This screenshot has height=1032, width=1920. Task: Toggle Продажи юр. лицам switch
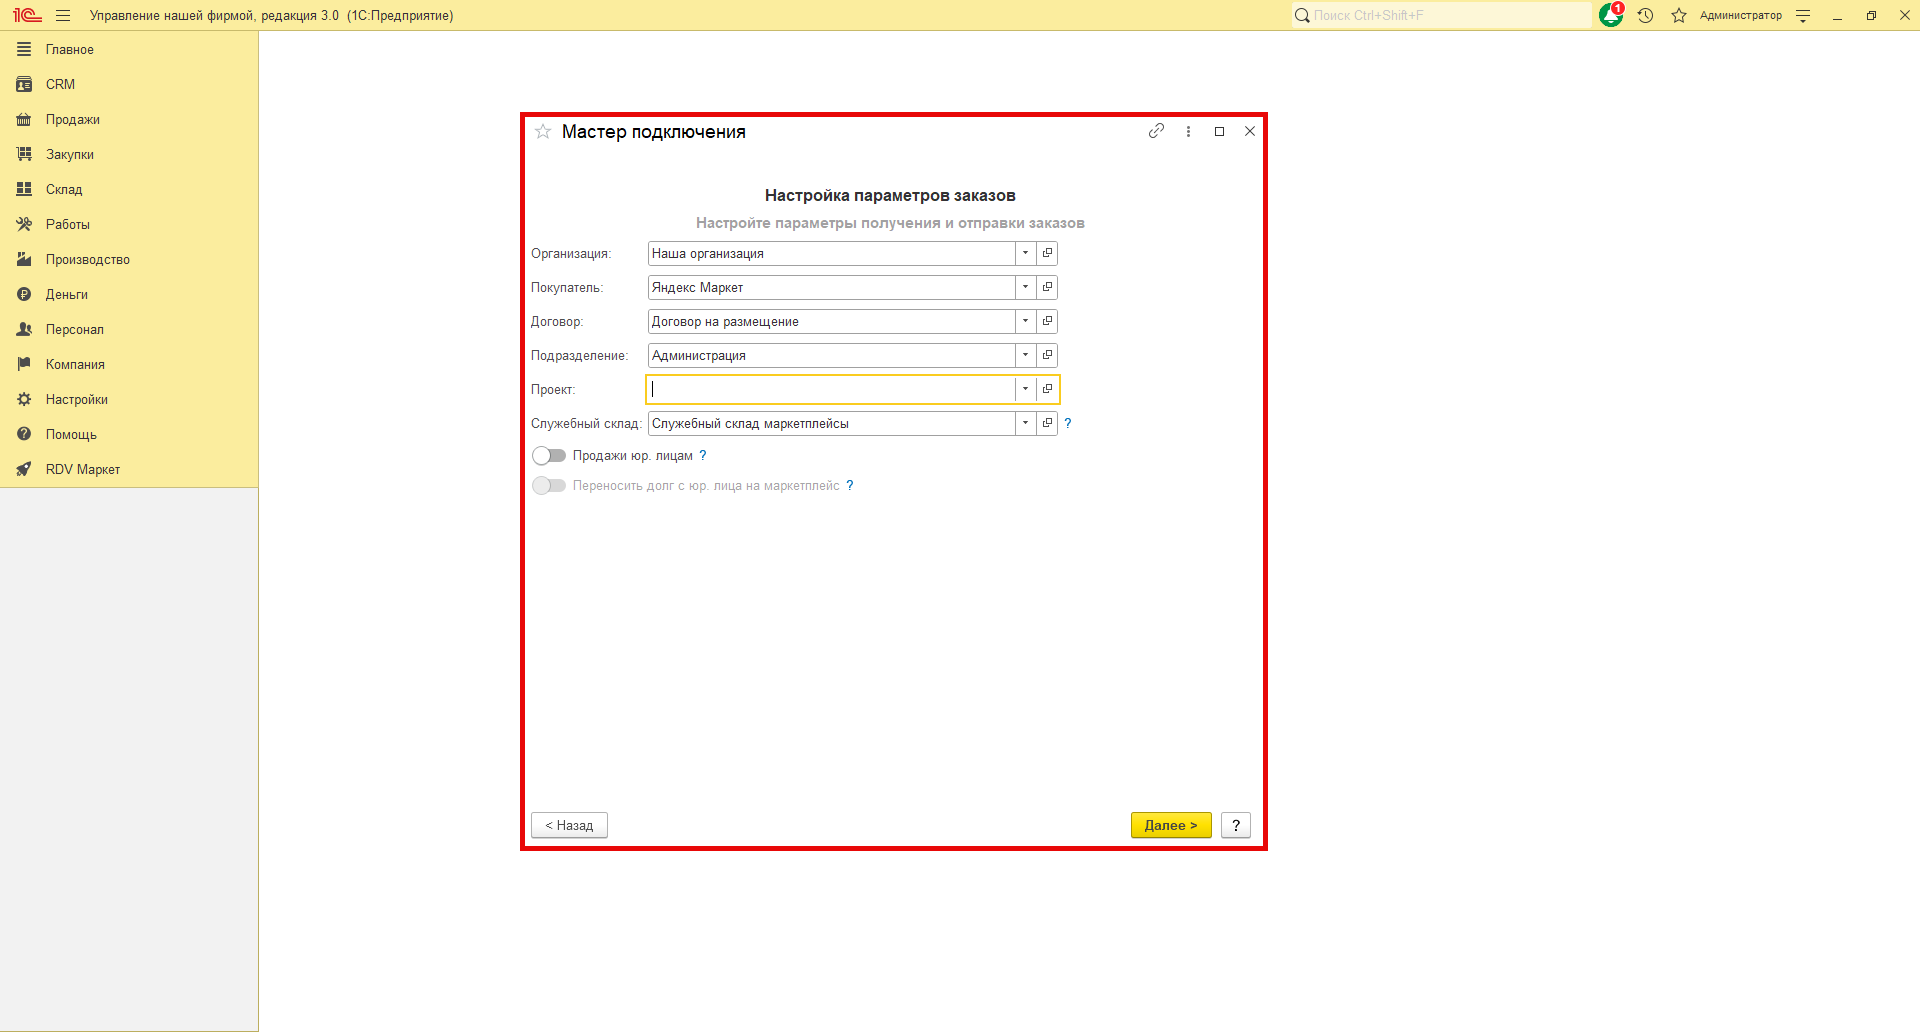click(x=549, y=456)
